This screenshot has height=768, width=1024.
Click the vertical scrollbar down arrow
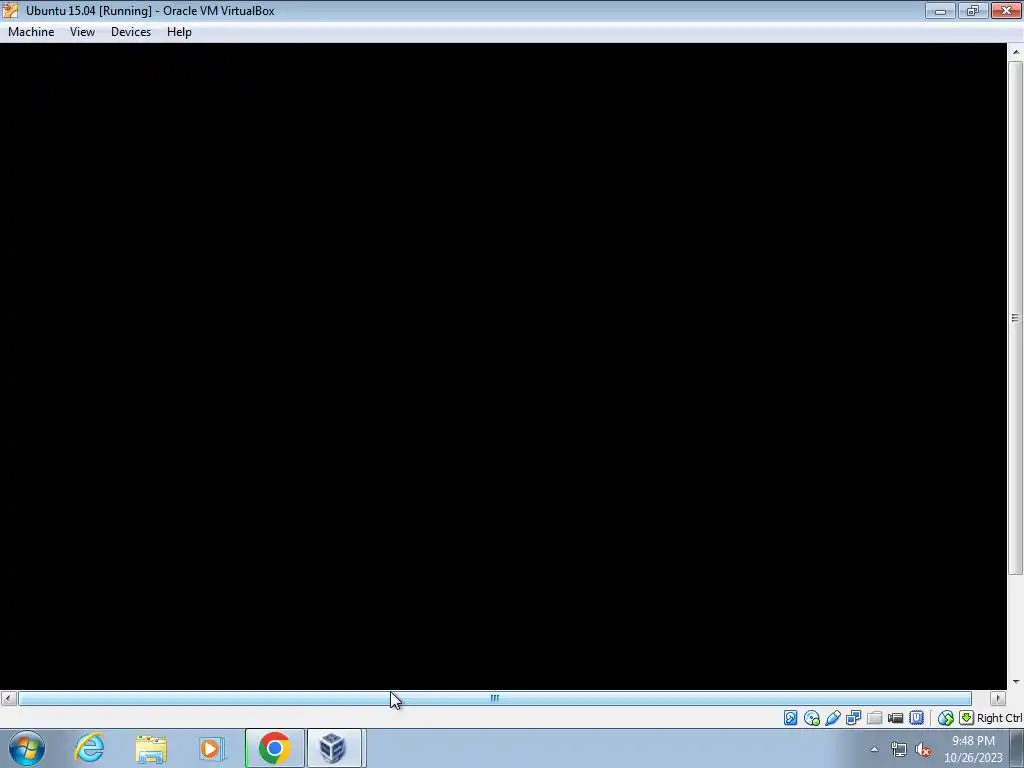tap(1016, 681)
